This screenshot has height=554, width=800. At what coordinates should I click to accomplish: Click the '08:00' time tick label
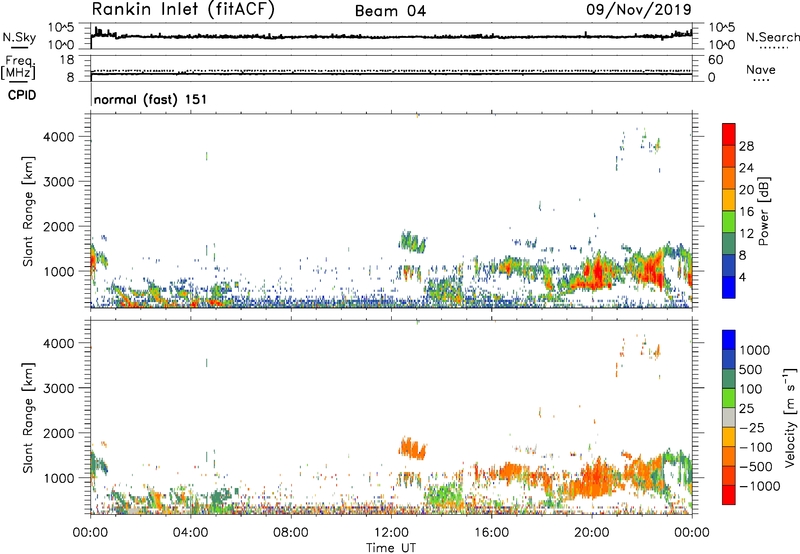[x=291, y=533]
